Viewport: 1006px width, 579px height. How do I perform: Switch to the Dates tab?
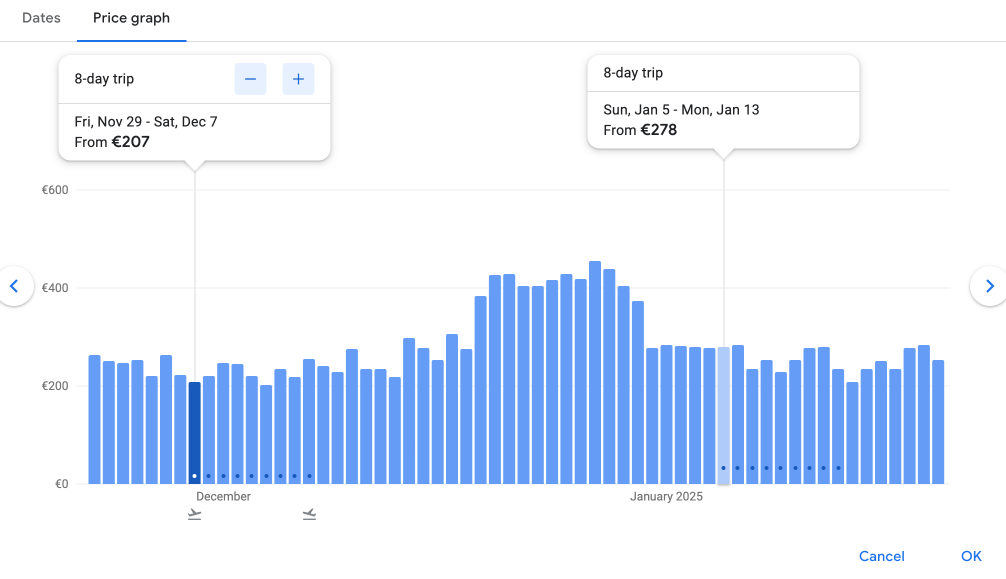[x=41, y=17]
